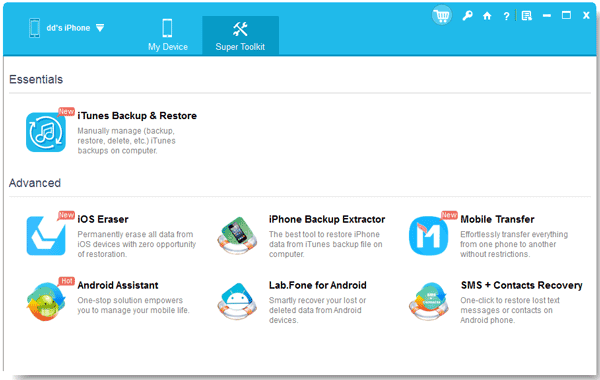
Task: Maximize the application window
Action: pyautogui.click(x=566, y=15)
